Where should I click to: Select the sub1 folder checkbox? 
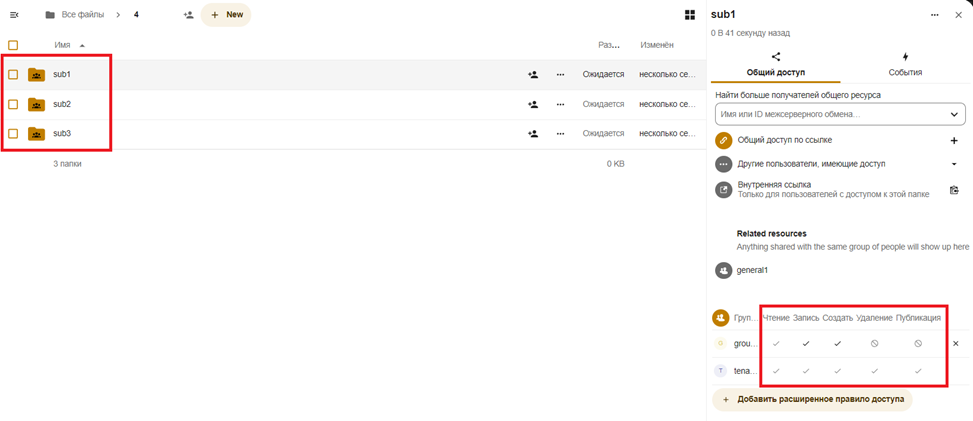point(13,75)
